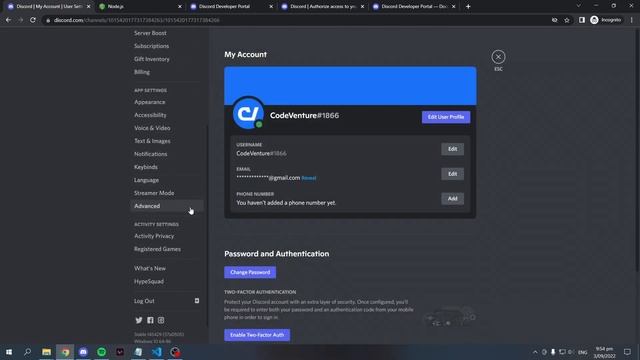
Task: Click the Incognito profile badge
Action: [x=606, y=20]
